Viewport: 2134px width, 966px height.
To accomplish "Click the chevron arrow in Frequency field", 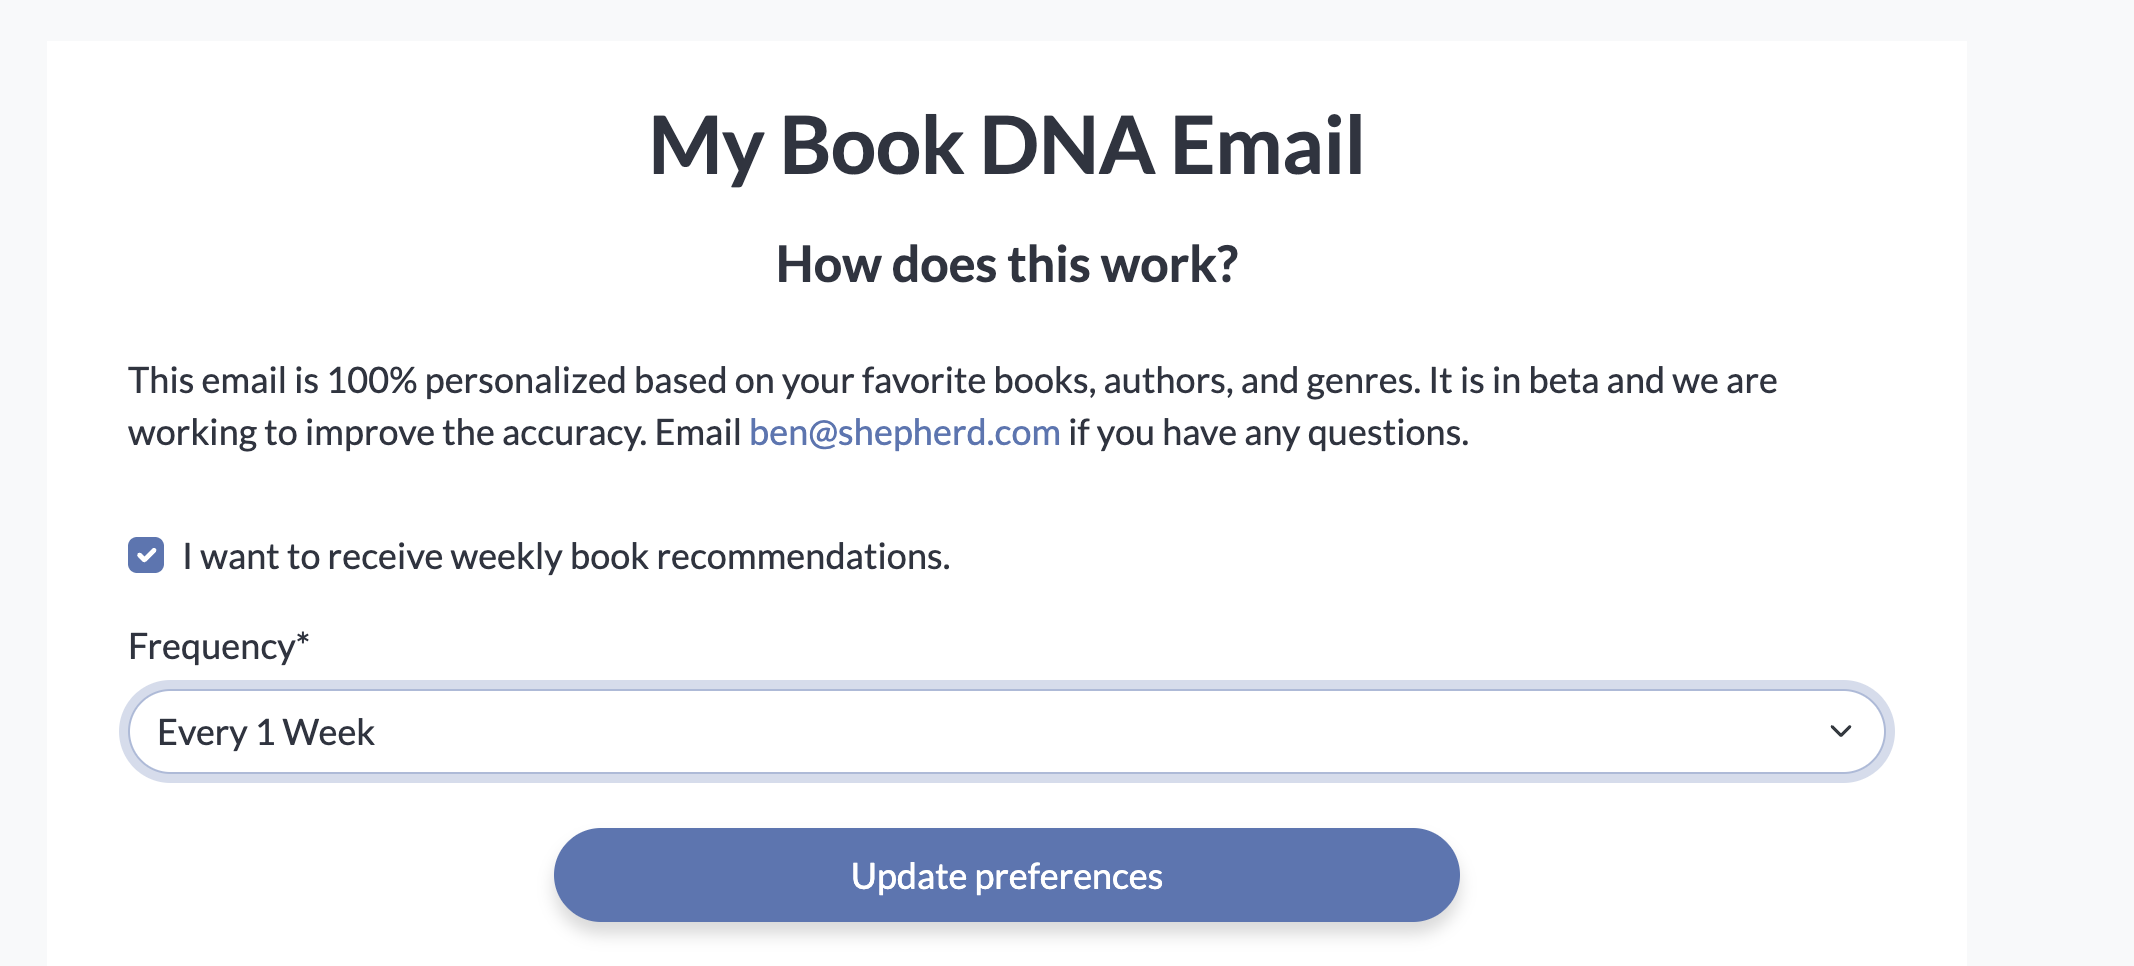I will coord(1840,732).
